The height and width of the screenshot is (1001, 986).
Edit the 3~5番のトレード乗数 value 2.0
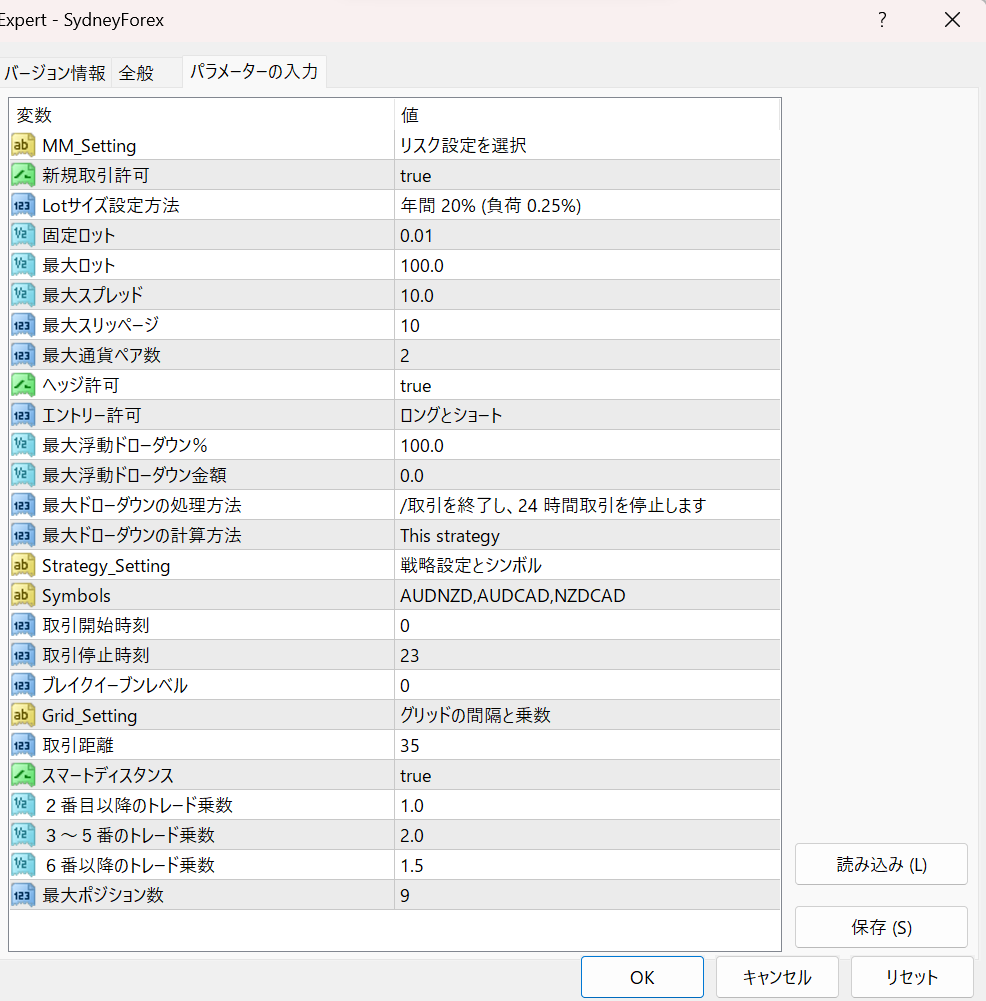587,835
